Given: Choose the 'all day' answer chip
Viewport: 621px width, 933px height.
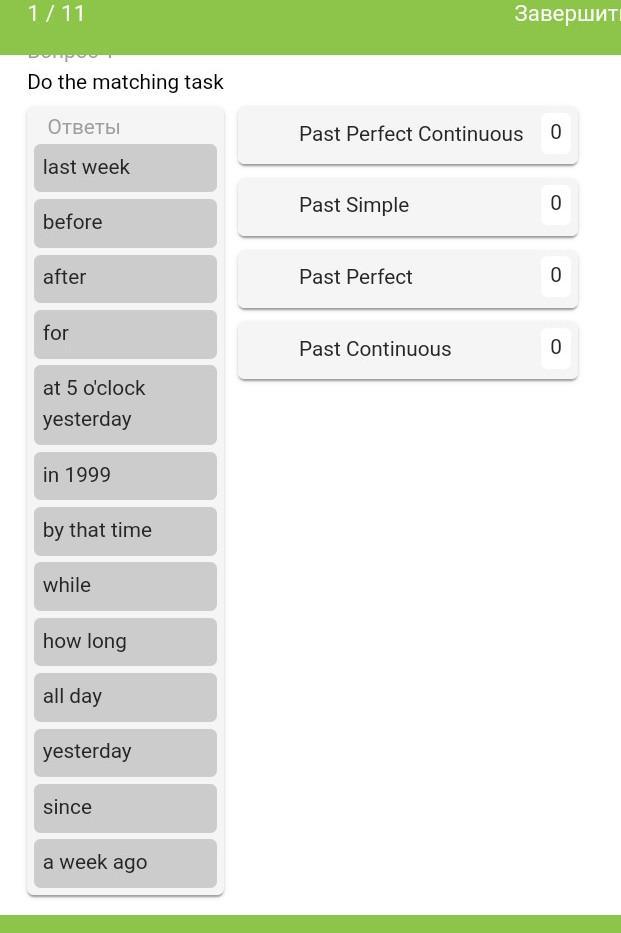Looking at the screenshot, I should click(x=125, y=697).
